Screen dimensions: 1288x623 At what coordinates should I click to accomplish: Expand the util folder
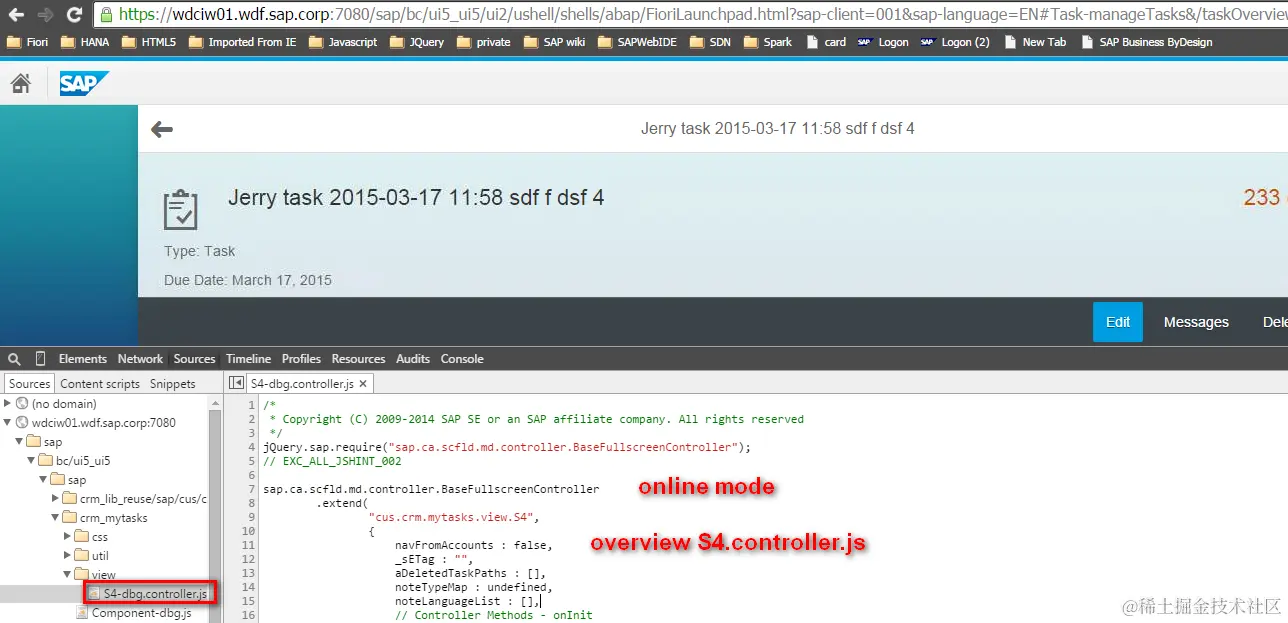tap(68, 556)
